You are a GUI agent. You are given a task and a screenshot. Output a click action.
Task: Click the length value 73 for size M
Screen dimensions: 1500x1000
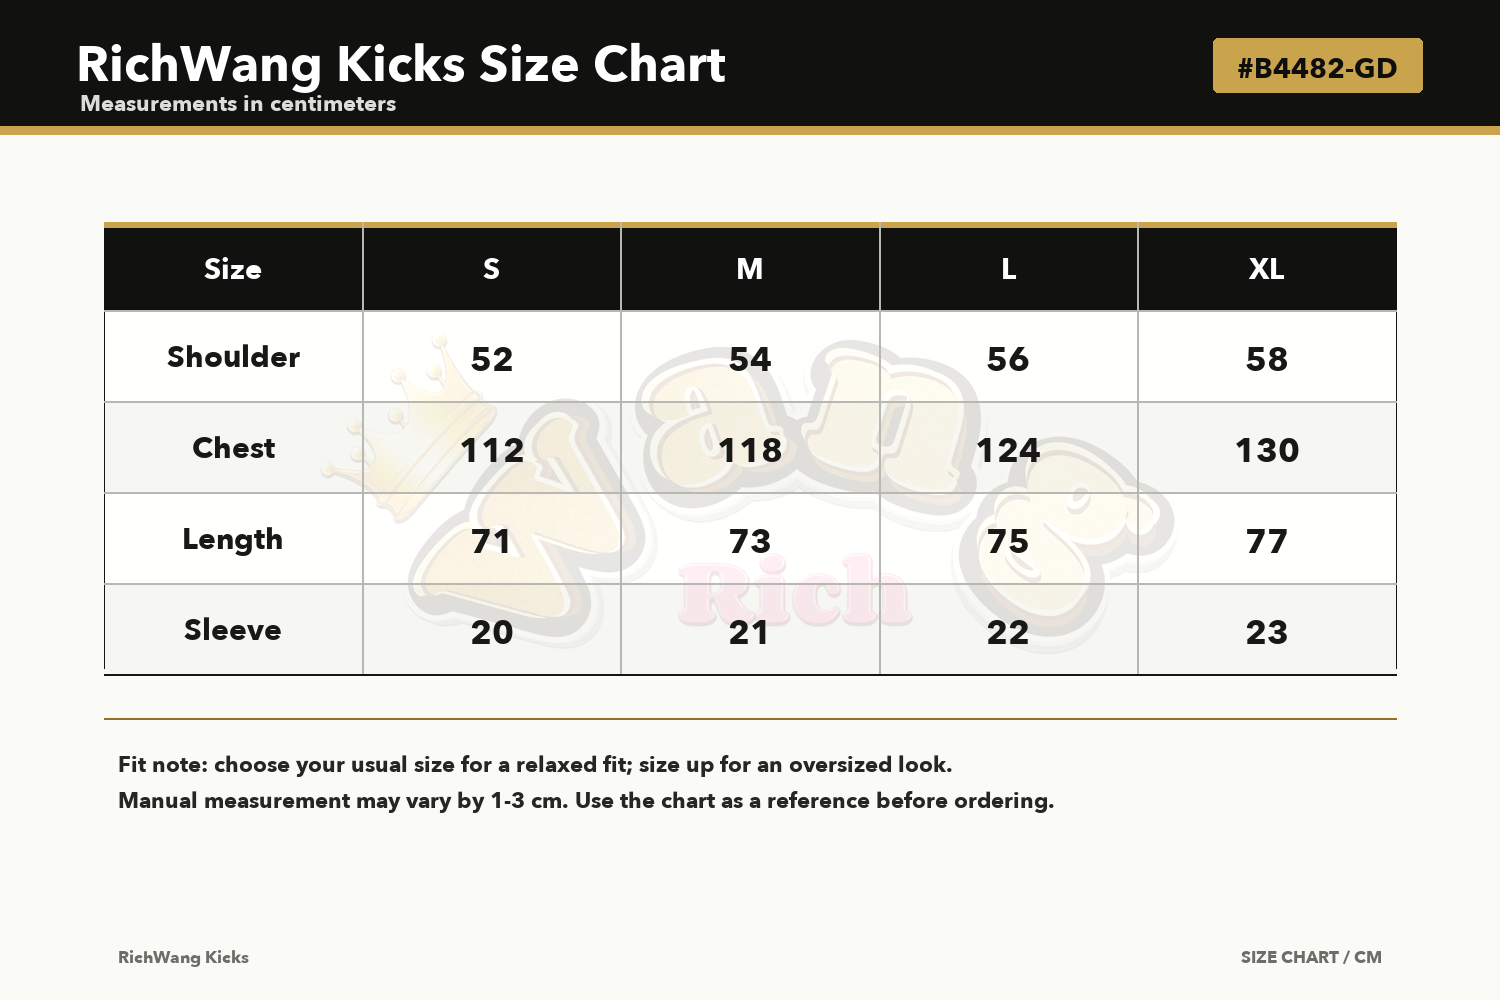pos(750,541)
